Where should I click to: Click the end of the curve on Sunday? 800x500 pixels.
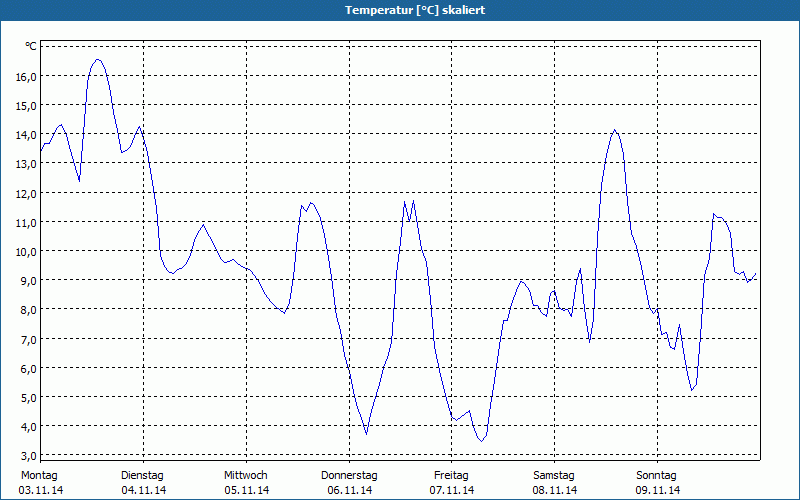(x=756, y=274)
